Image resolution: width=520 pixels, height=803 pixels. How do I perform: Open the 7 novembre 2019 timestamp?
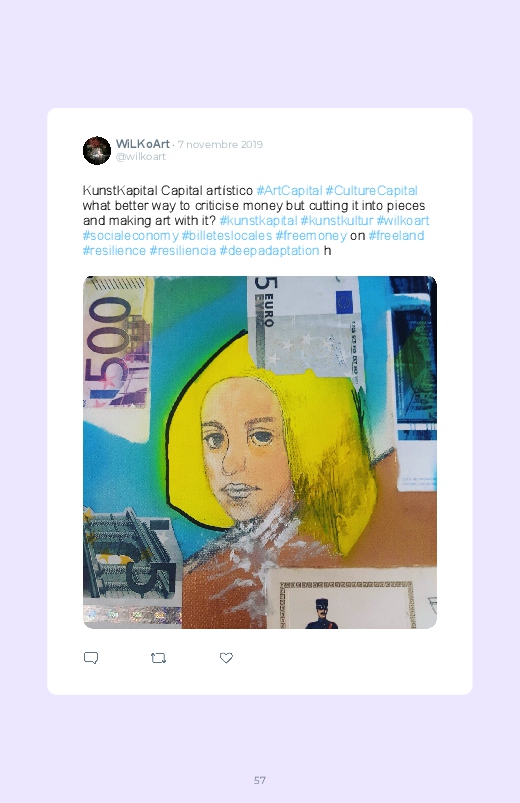(220, 144)
